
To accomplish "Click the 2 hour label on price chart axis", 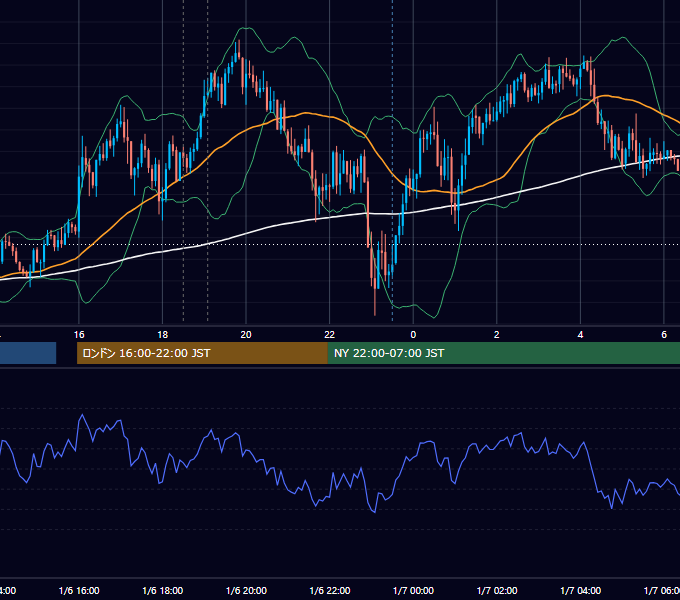I will point(497,335).
